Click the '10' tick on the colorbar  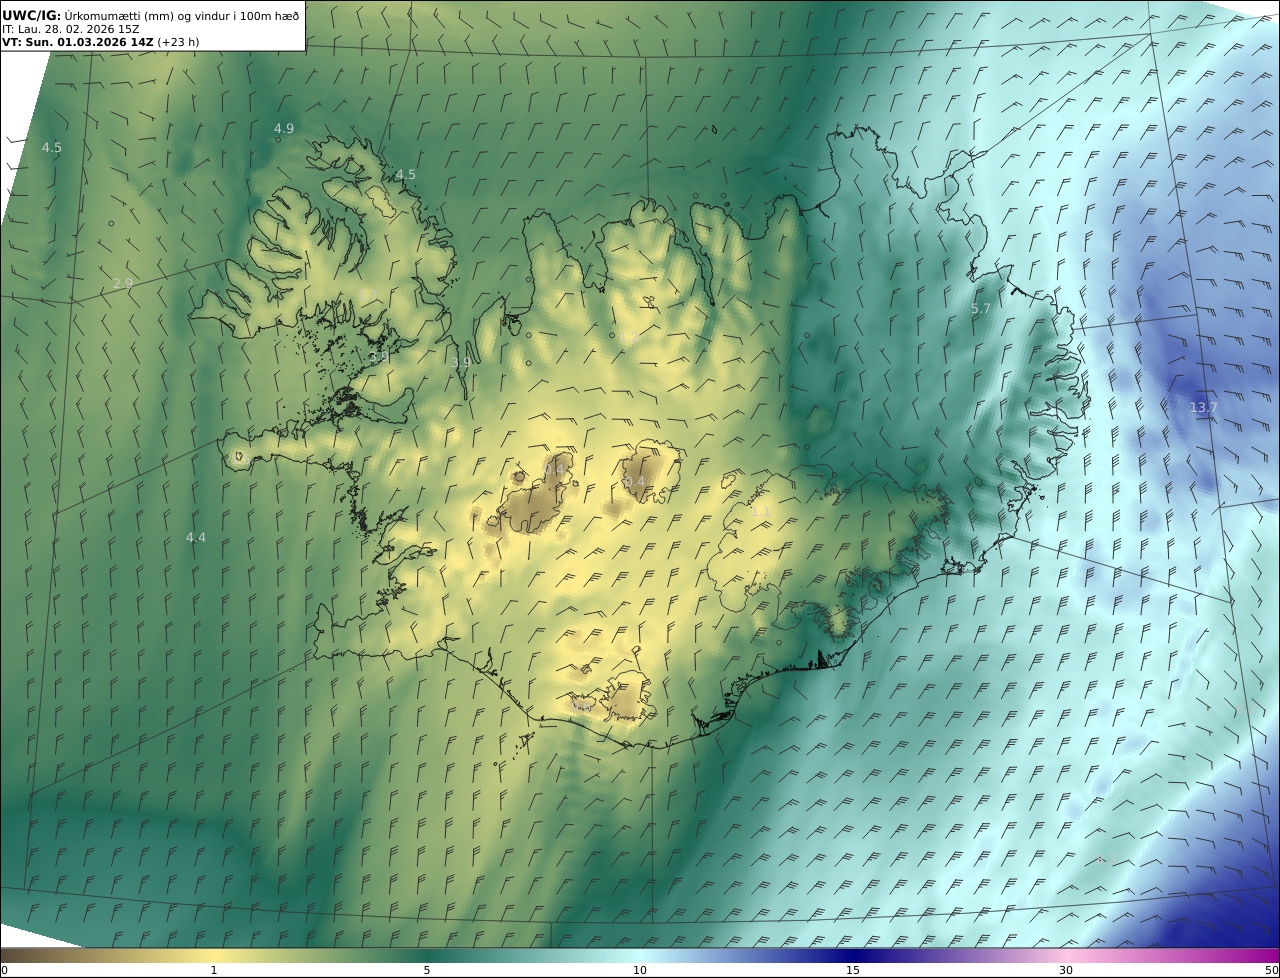click(x=640, y=970)
